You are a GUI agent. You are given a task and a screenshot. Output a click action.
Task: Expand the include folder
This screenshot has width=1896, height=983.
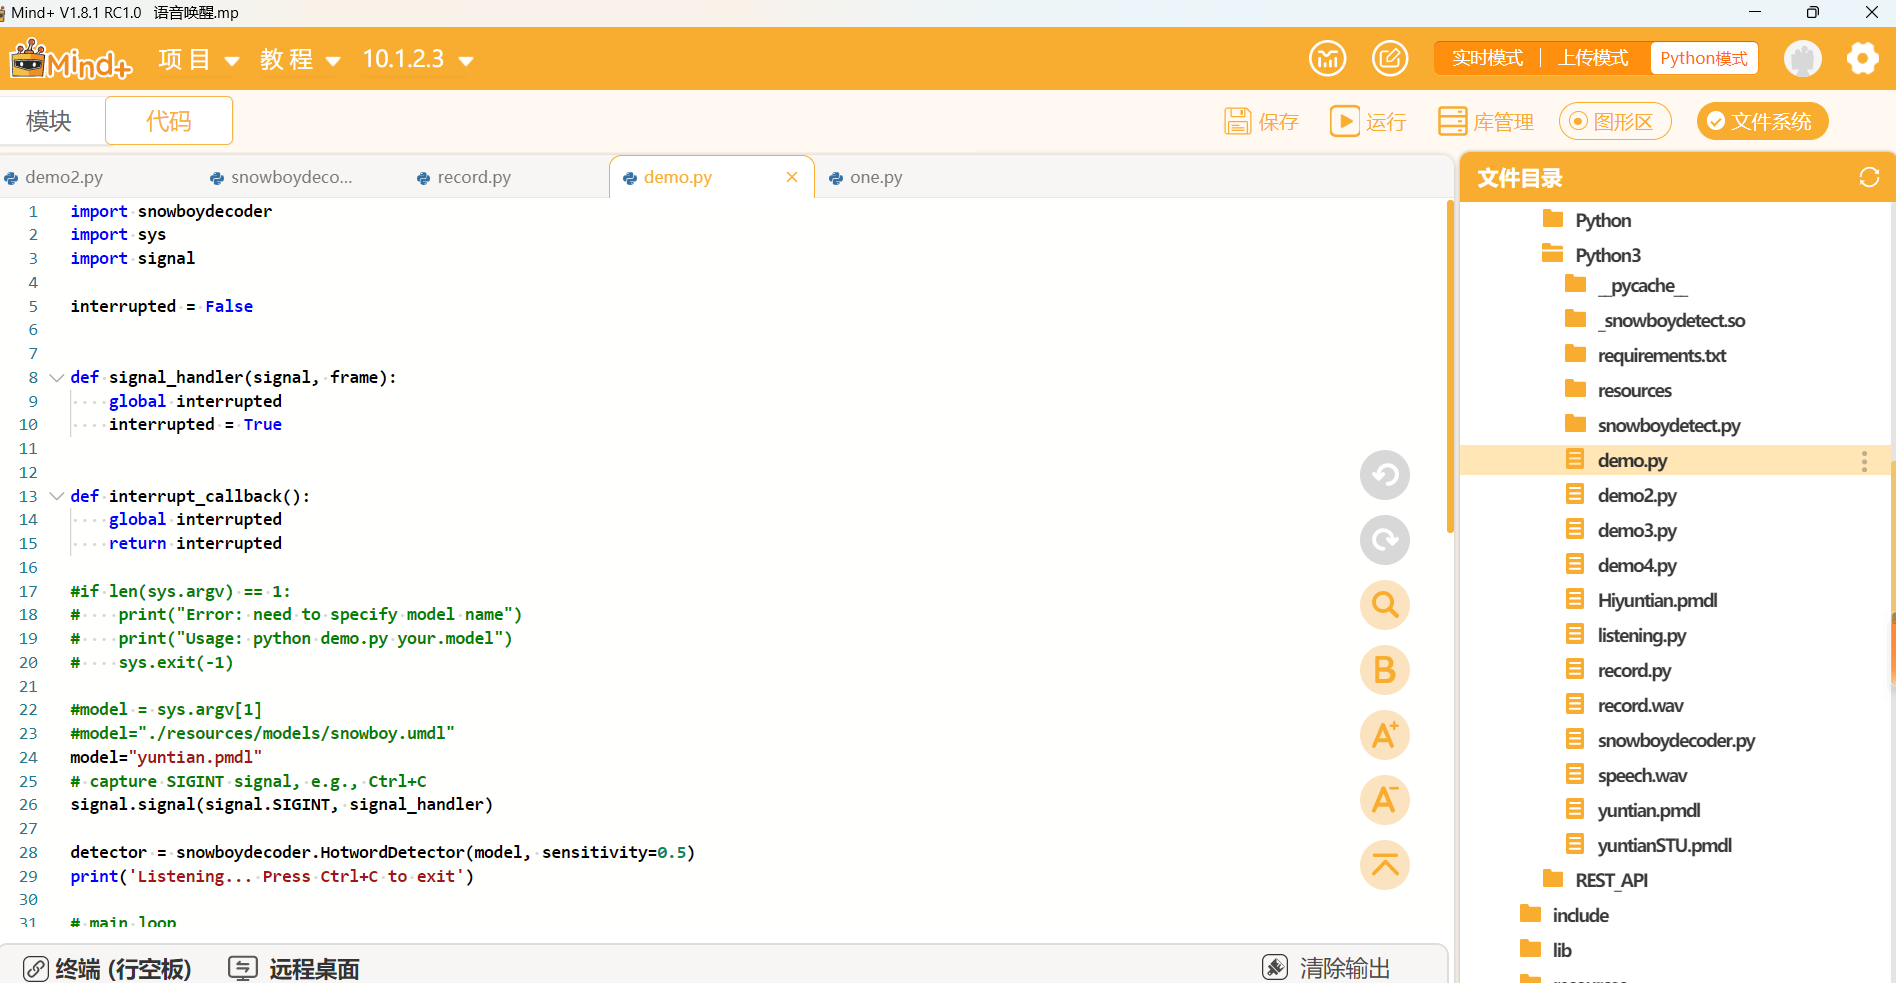click(x=1564, y=915)
